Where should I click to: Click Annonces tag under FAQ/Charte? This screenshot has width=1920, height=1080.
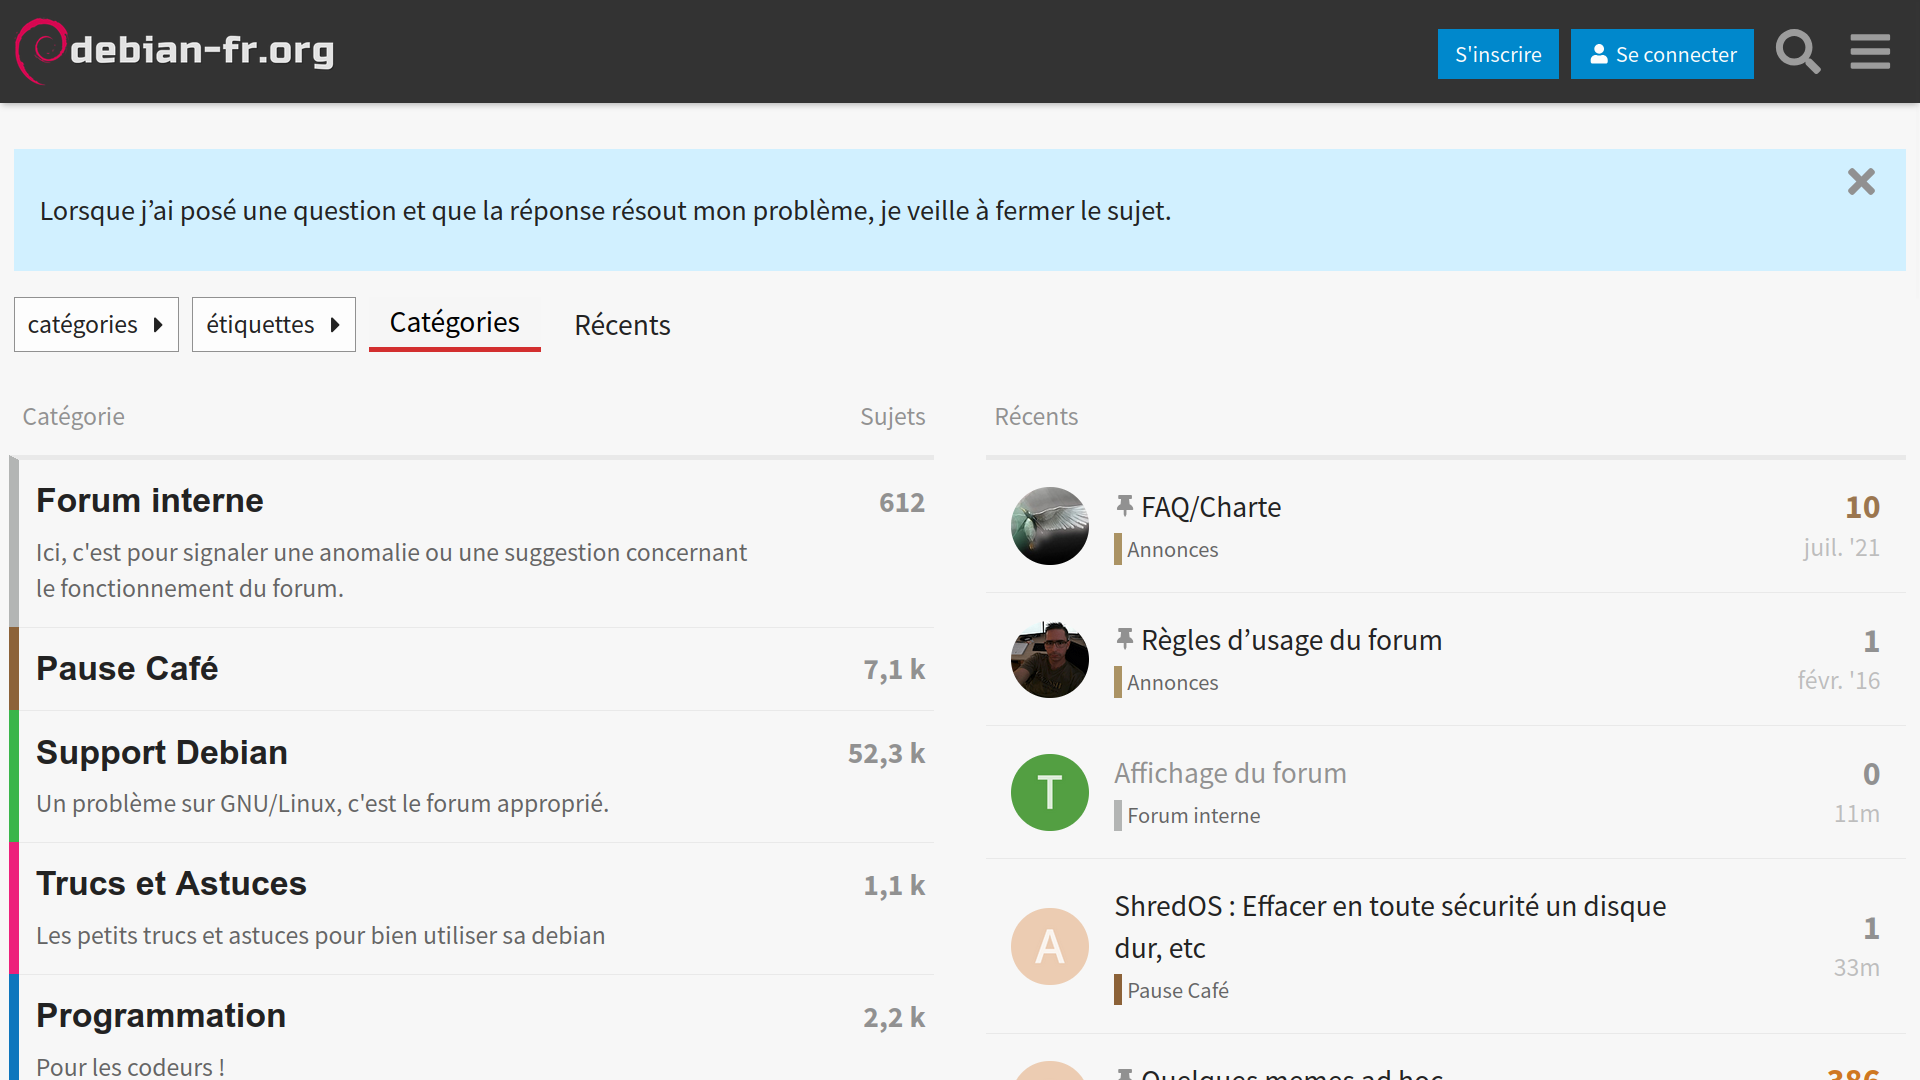(x=1166, y=549)
